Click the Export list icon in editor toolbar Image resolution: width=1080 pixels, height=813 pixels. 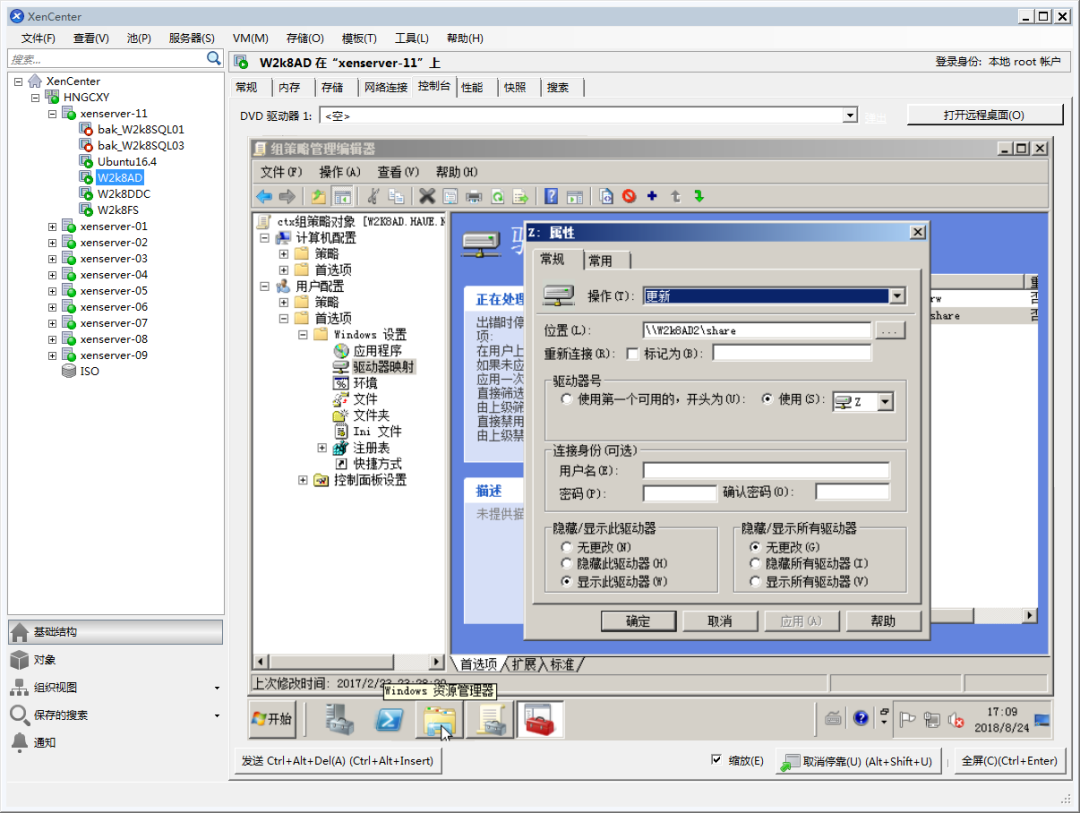(x=521, y=196)
